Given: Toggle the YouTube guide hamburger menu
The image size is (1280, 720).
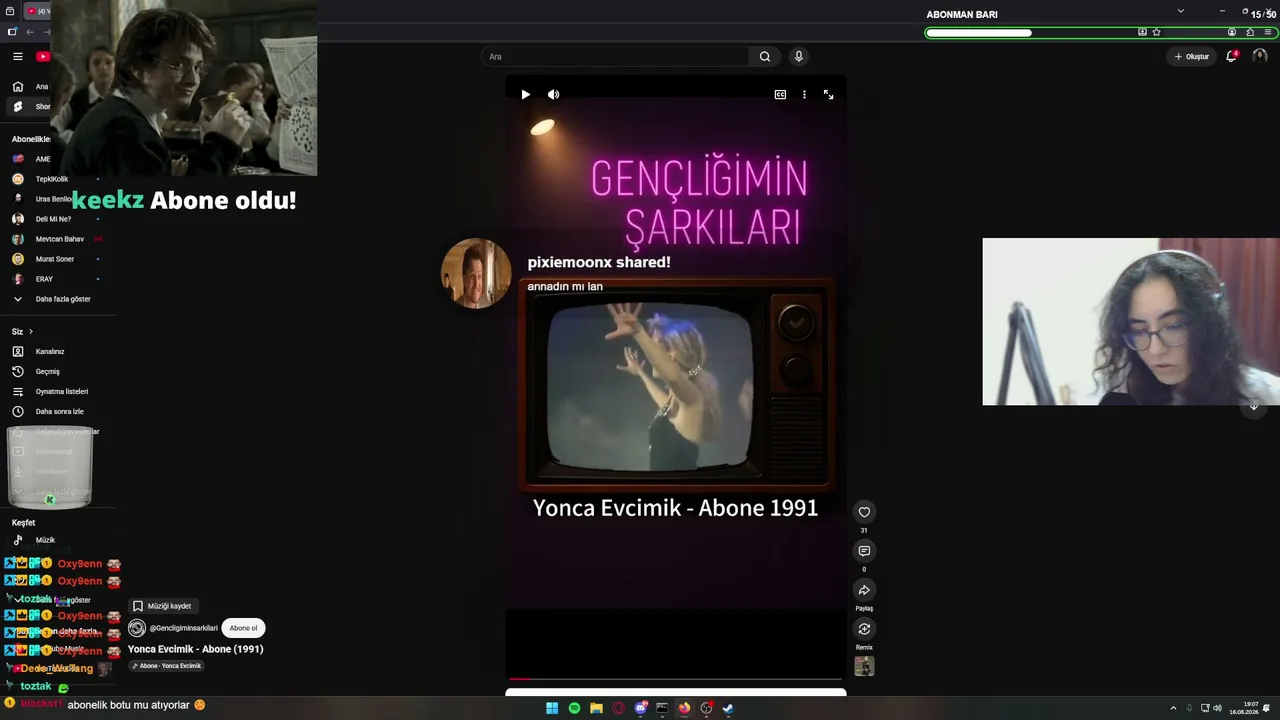Looking at the screenshot, I should tap(17, 57).
